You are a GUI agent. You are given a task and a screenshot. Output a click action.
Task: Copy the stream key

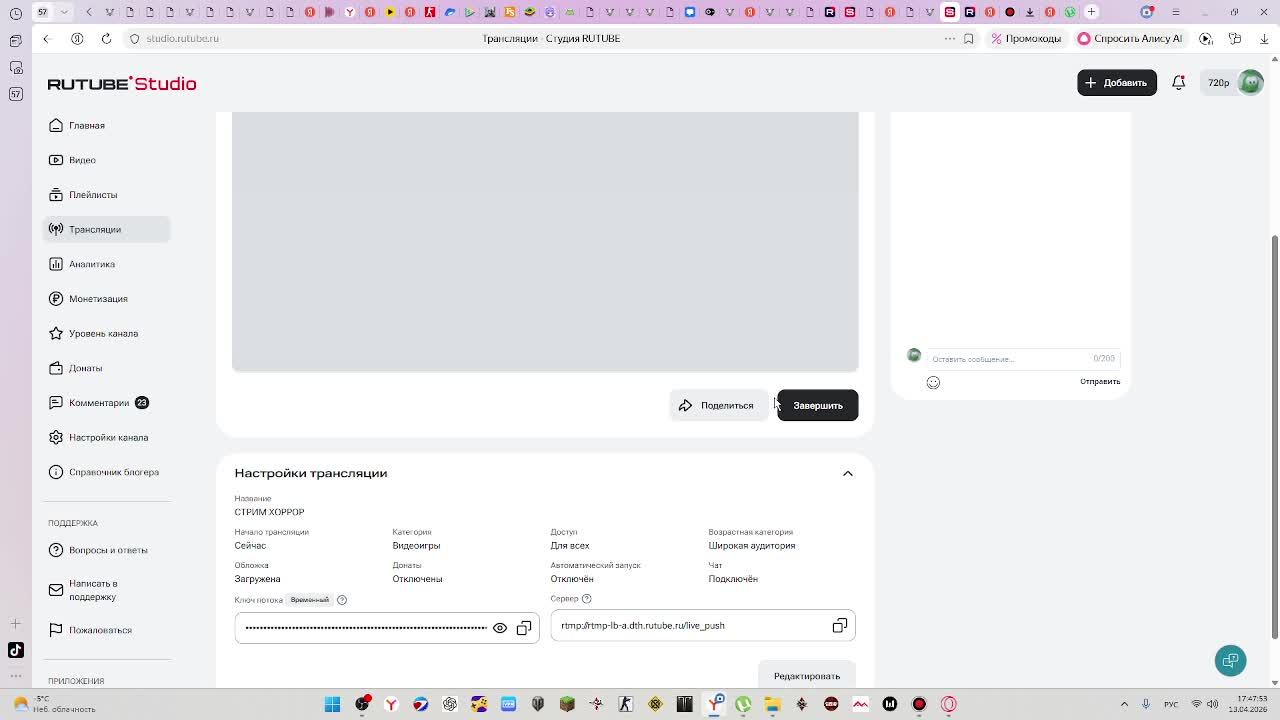[524, 628]
